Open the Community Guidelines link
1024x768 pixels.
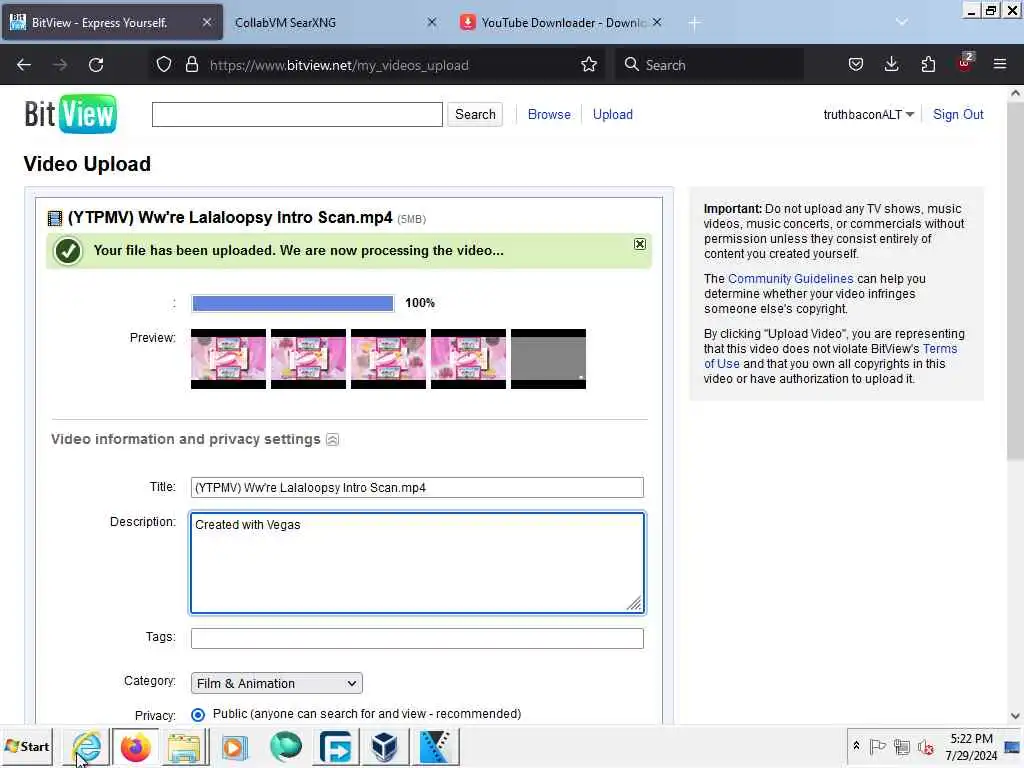coord(790,279)
